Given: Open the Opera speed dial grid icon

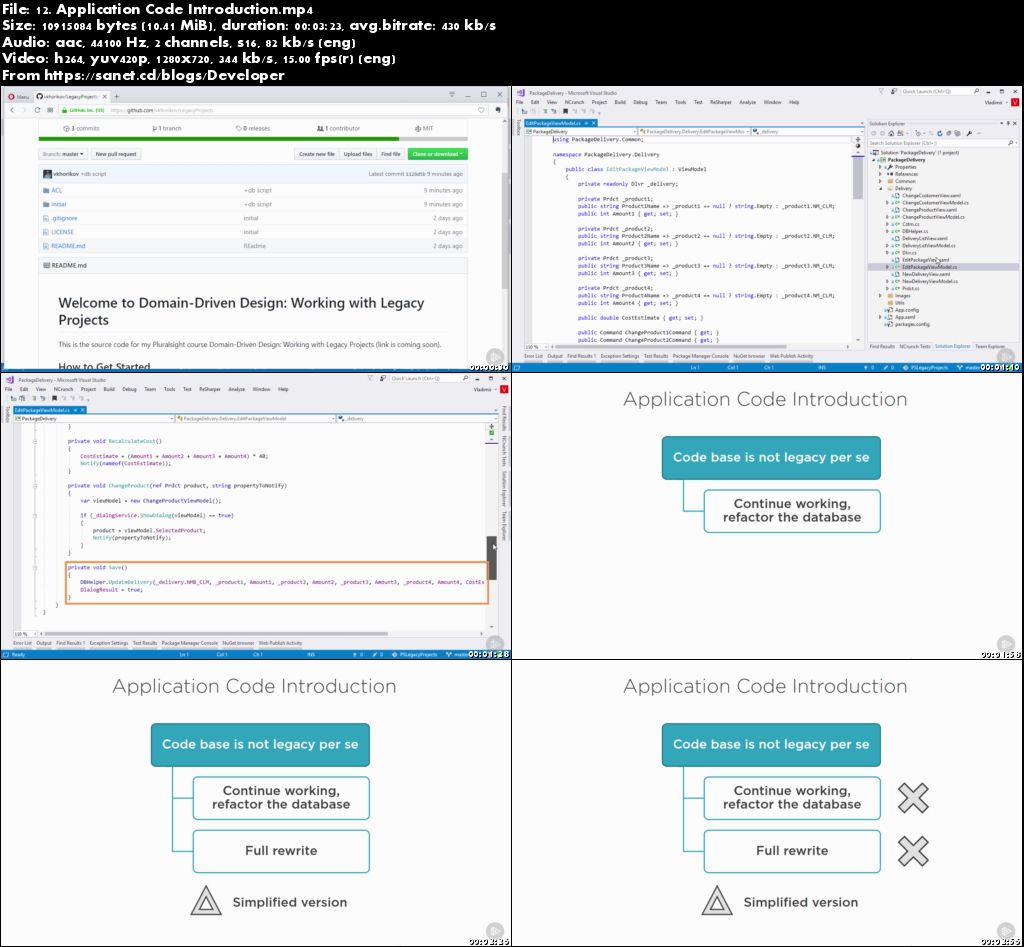Looking at the screenshot, I should coord(50,110).
